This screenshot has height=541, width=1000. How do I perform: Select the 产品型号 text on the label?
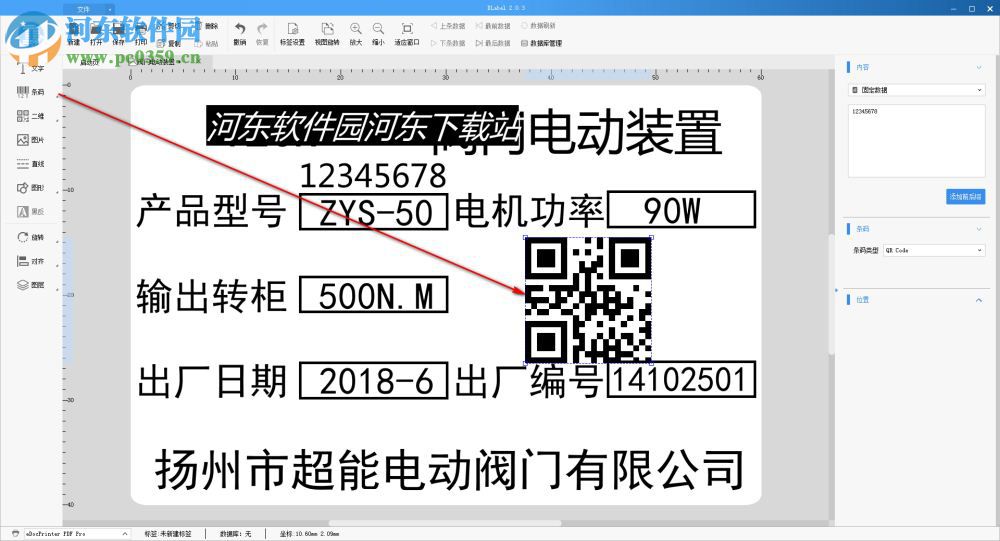pyautogui.click(x=210, y=211)
